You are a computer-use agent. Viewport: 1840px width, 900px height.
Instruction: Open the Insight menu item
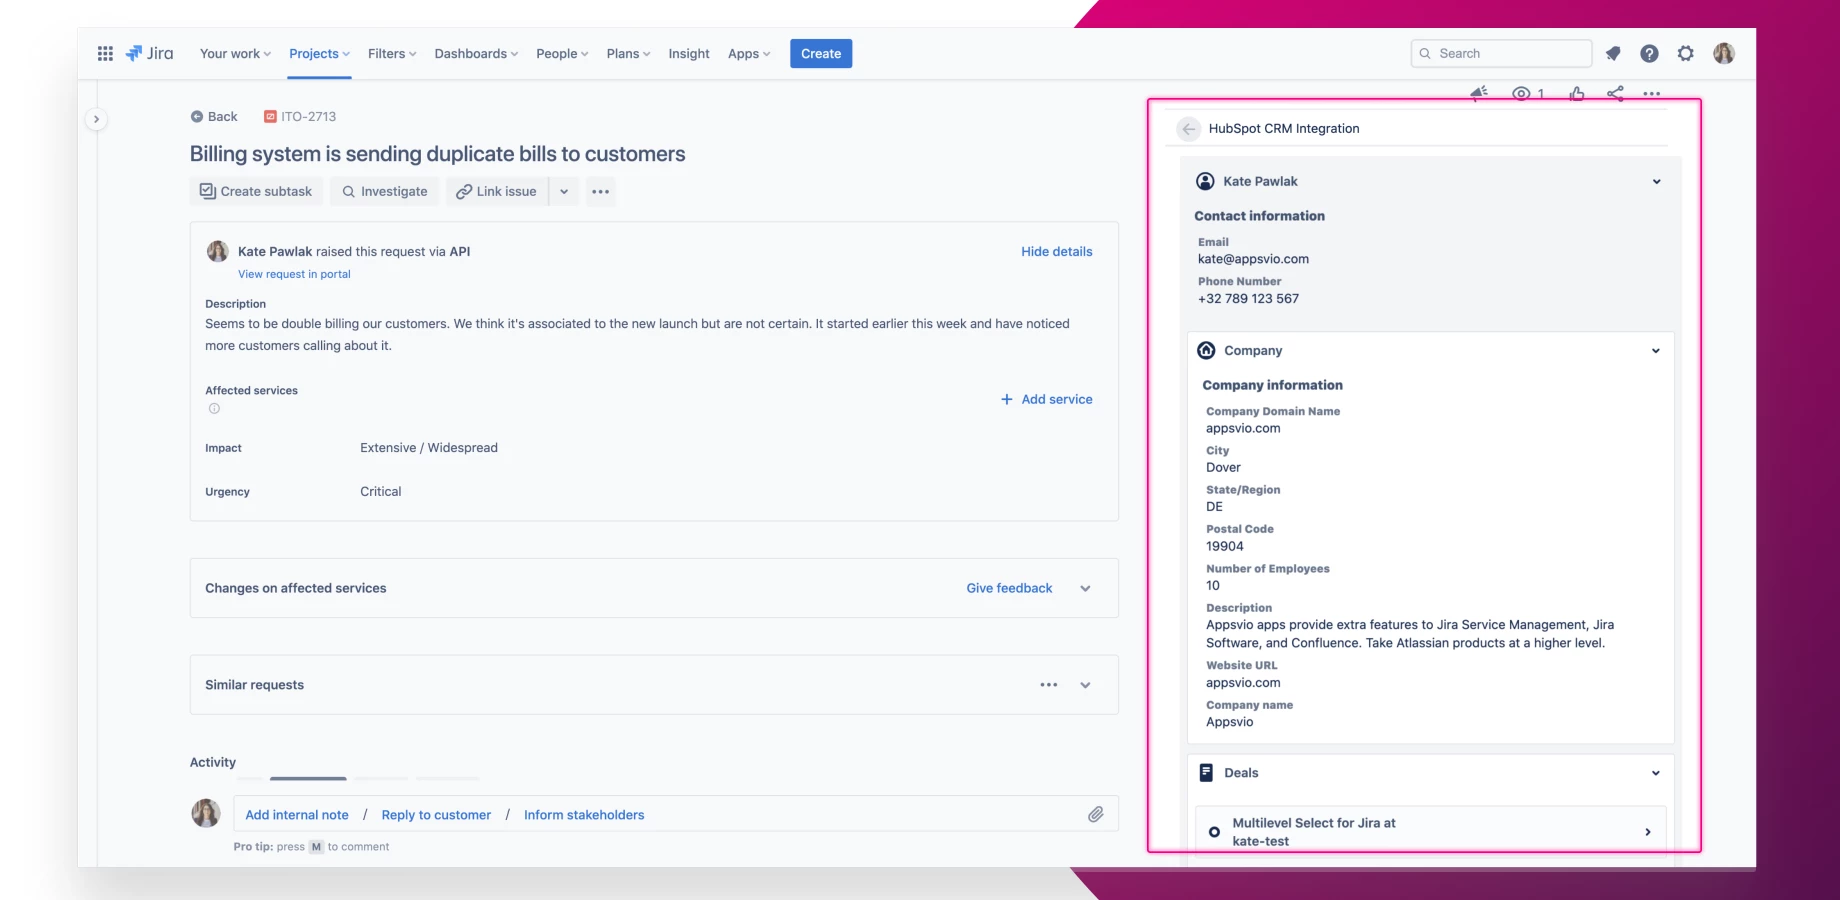689,54
